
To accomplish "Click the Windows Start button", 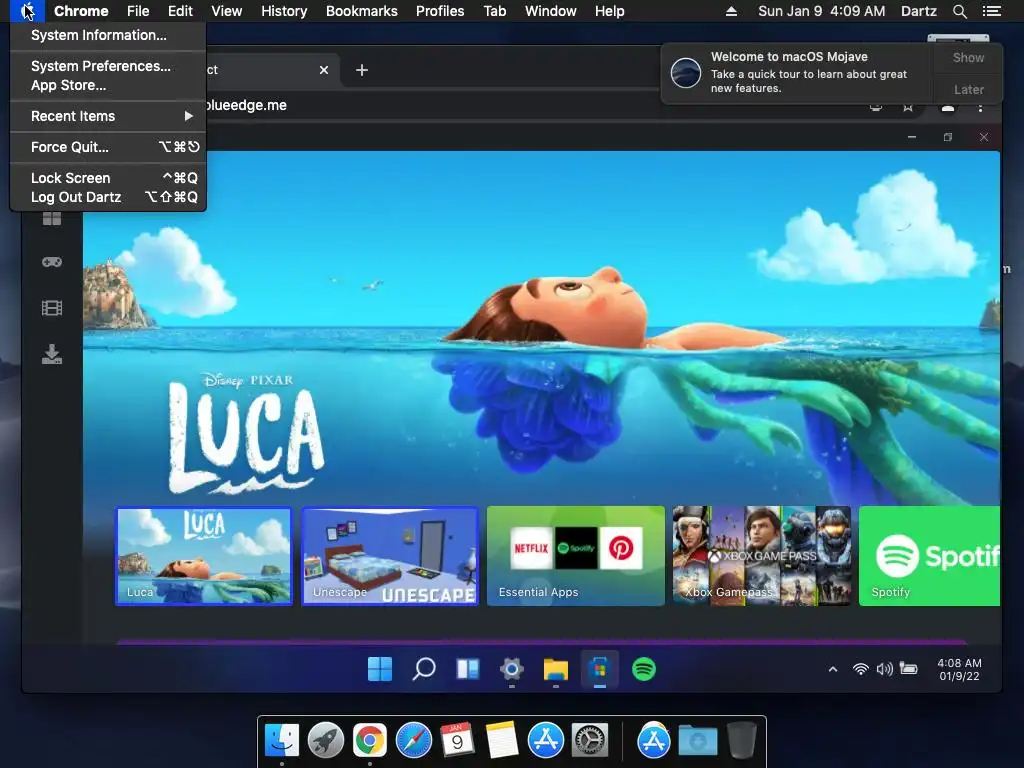I will (380, 669).
